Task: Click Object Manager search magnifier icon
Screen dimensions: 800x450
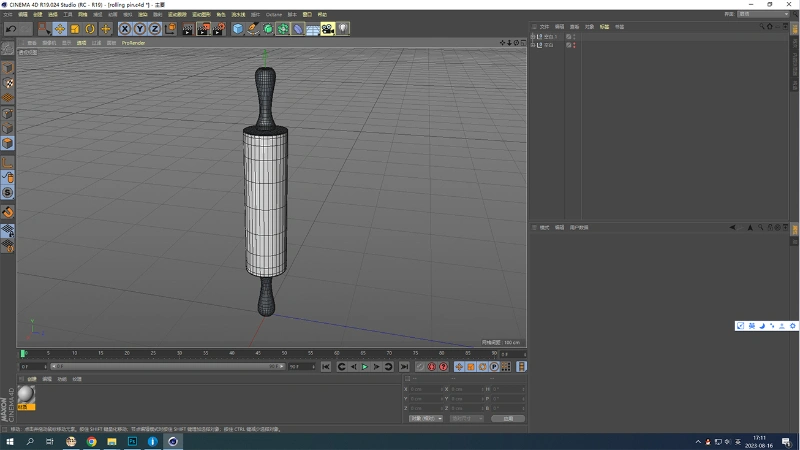Action: 762,27
